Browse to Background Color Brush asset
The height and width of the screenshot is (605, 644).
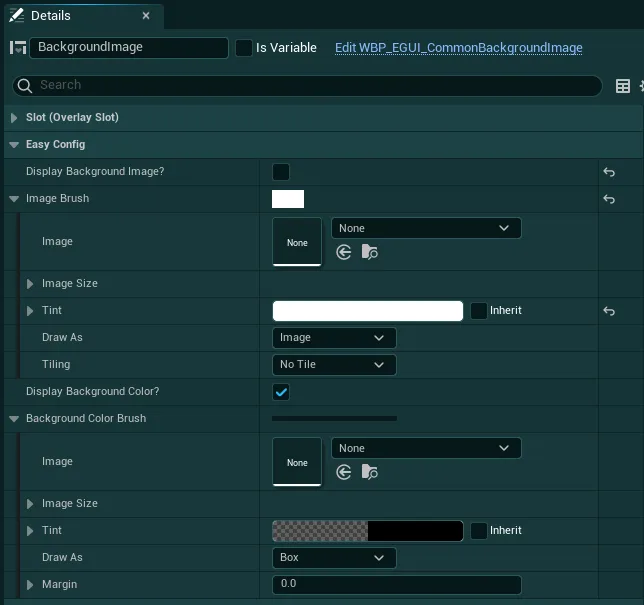click(370, 472)
